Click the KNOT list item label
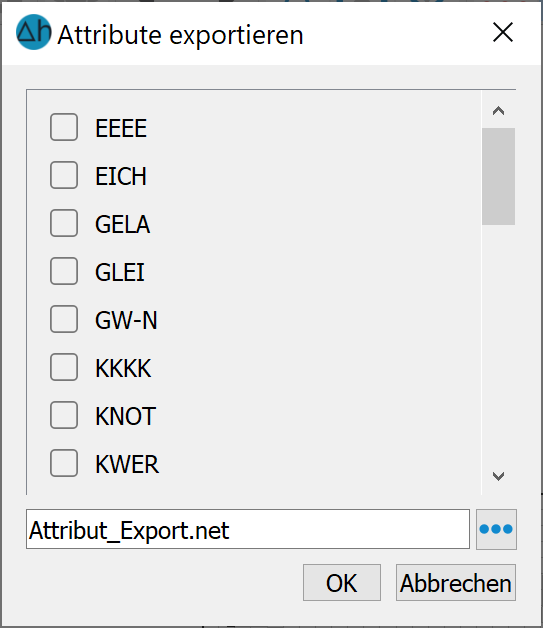This screenshot has height=628, width=543. [125, 416]
